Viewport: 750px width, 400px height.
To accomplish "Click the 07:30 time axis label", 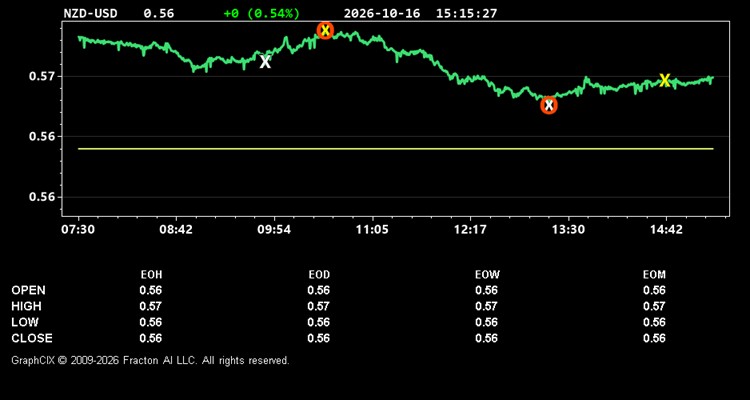I will (x=78, y=229).
